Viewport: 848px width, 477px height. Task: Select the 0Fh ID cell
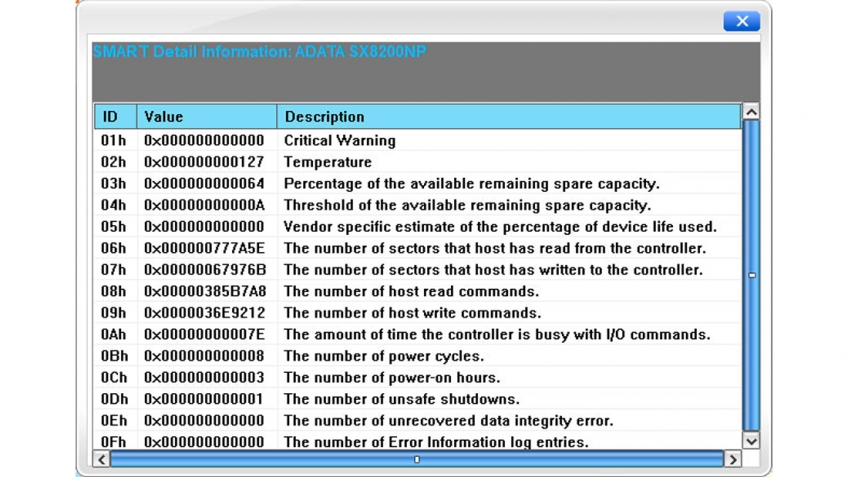(114, 442)
